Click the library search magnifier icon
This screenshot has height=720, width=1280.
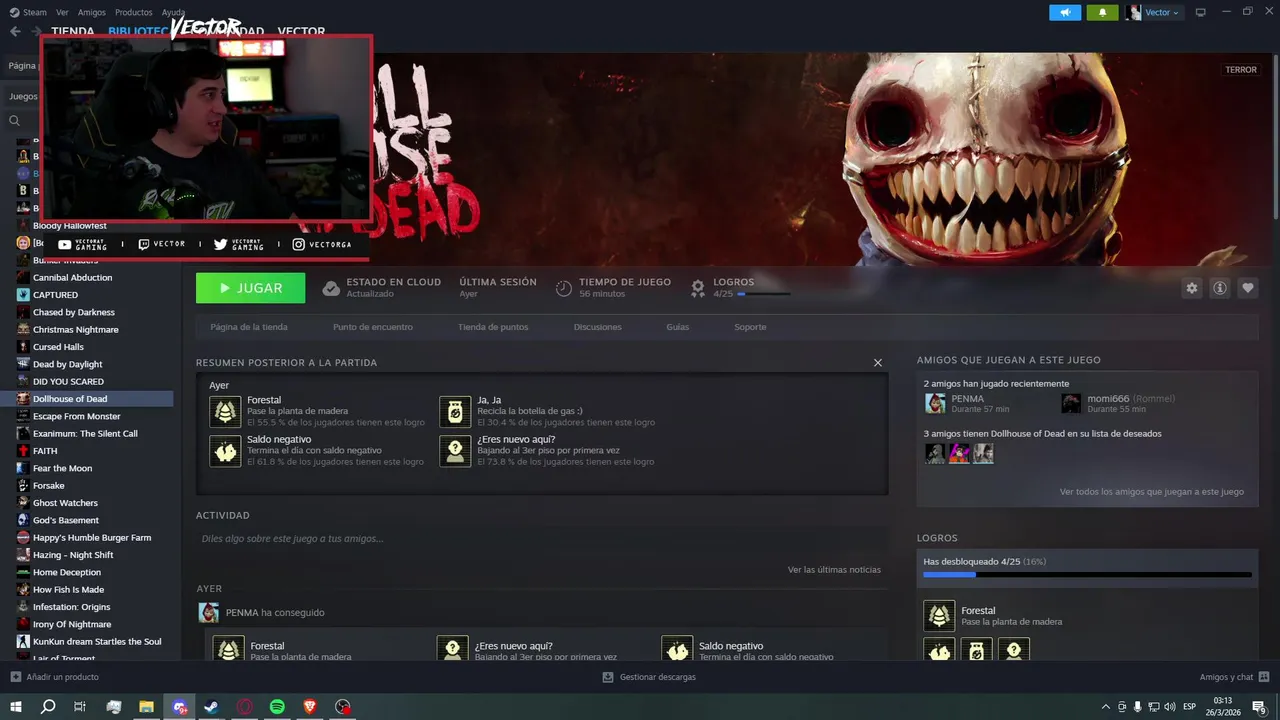click(x=15, y=121)
